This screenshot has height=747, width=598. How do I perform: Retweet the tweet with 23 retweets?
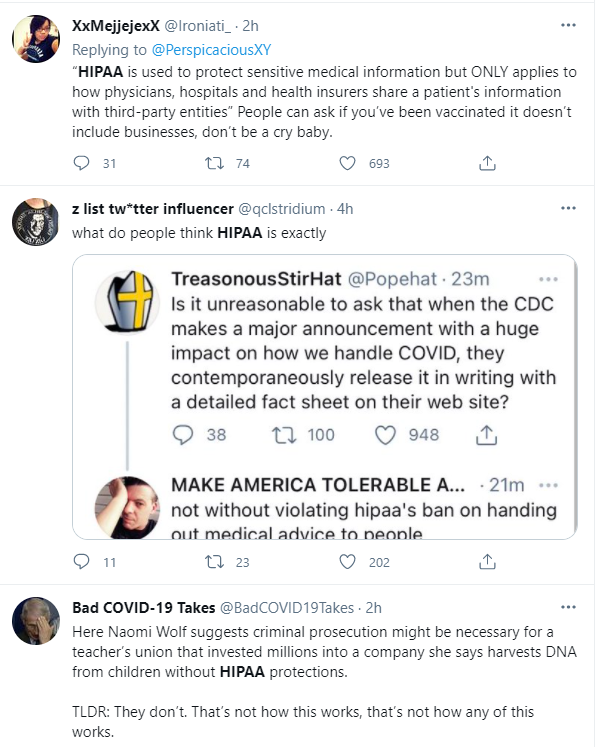click(x=214, y=562)
